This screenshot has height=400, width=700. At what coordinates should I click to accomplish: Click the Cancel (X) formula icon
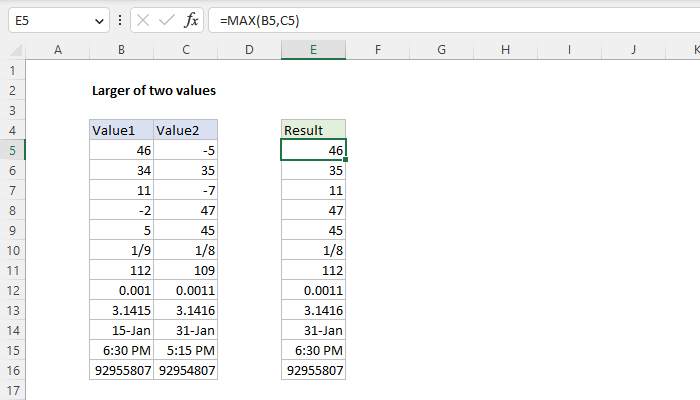tap(143, 21)
